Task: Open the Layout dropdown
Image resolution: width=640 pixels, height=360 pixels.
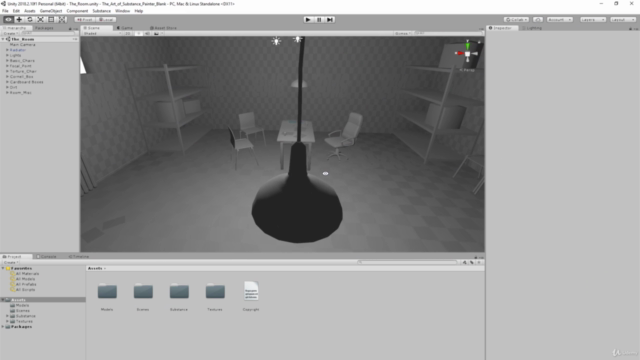Action: 623,20
